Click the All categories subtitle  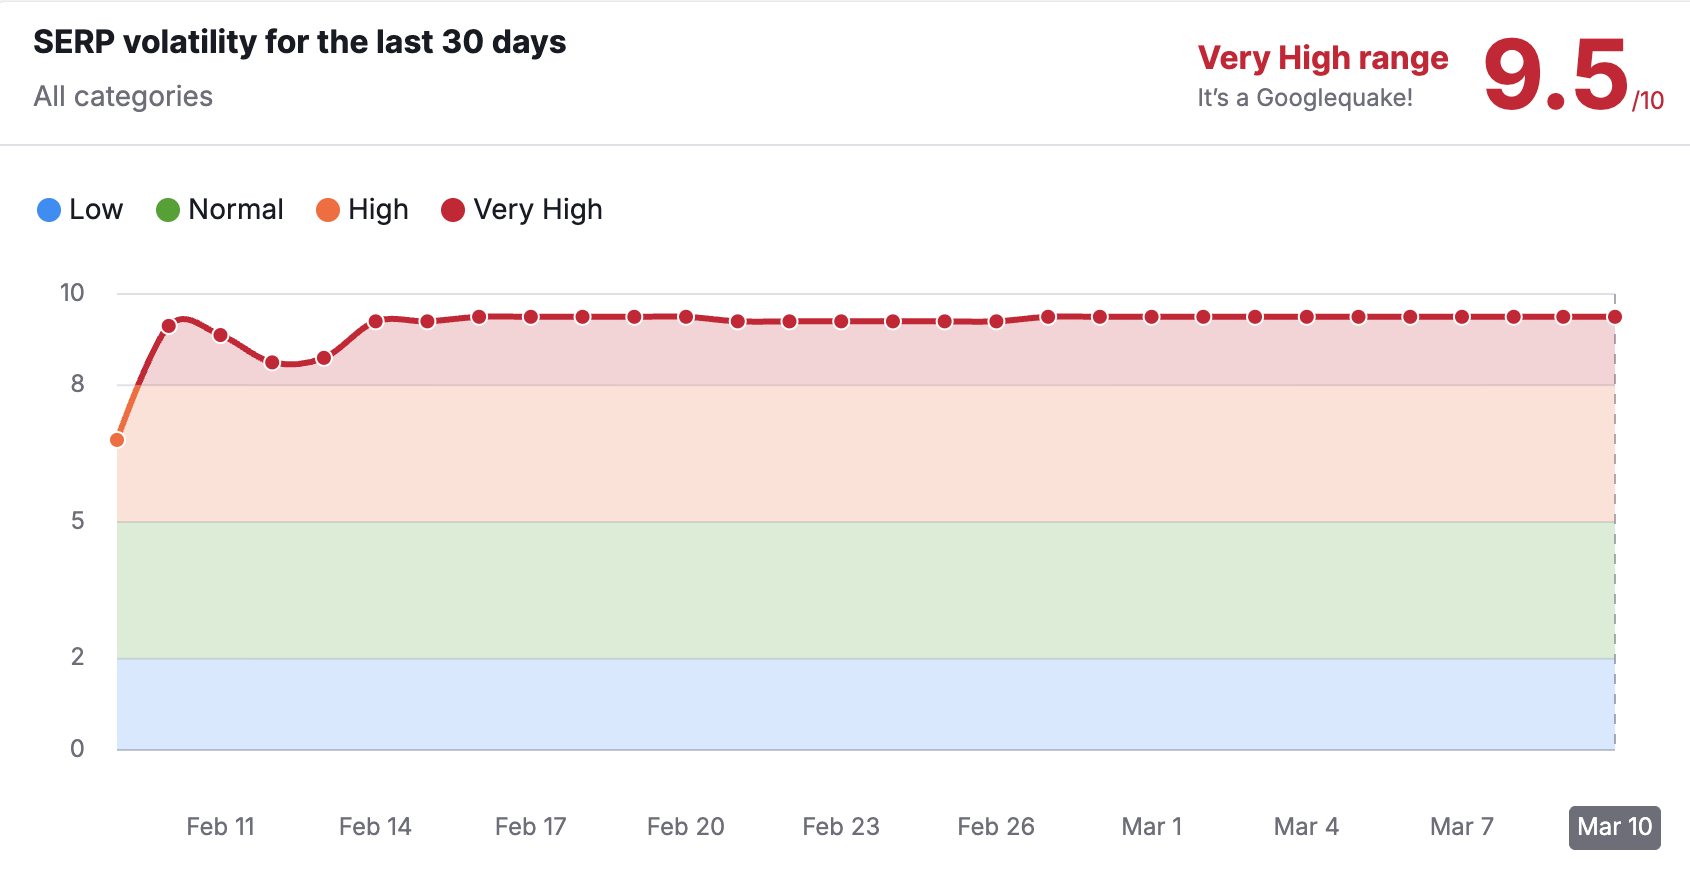(x=123, y=96)
